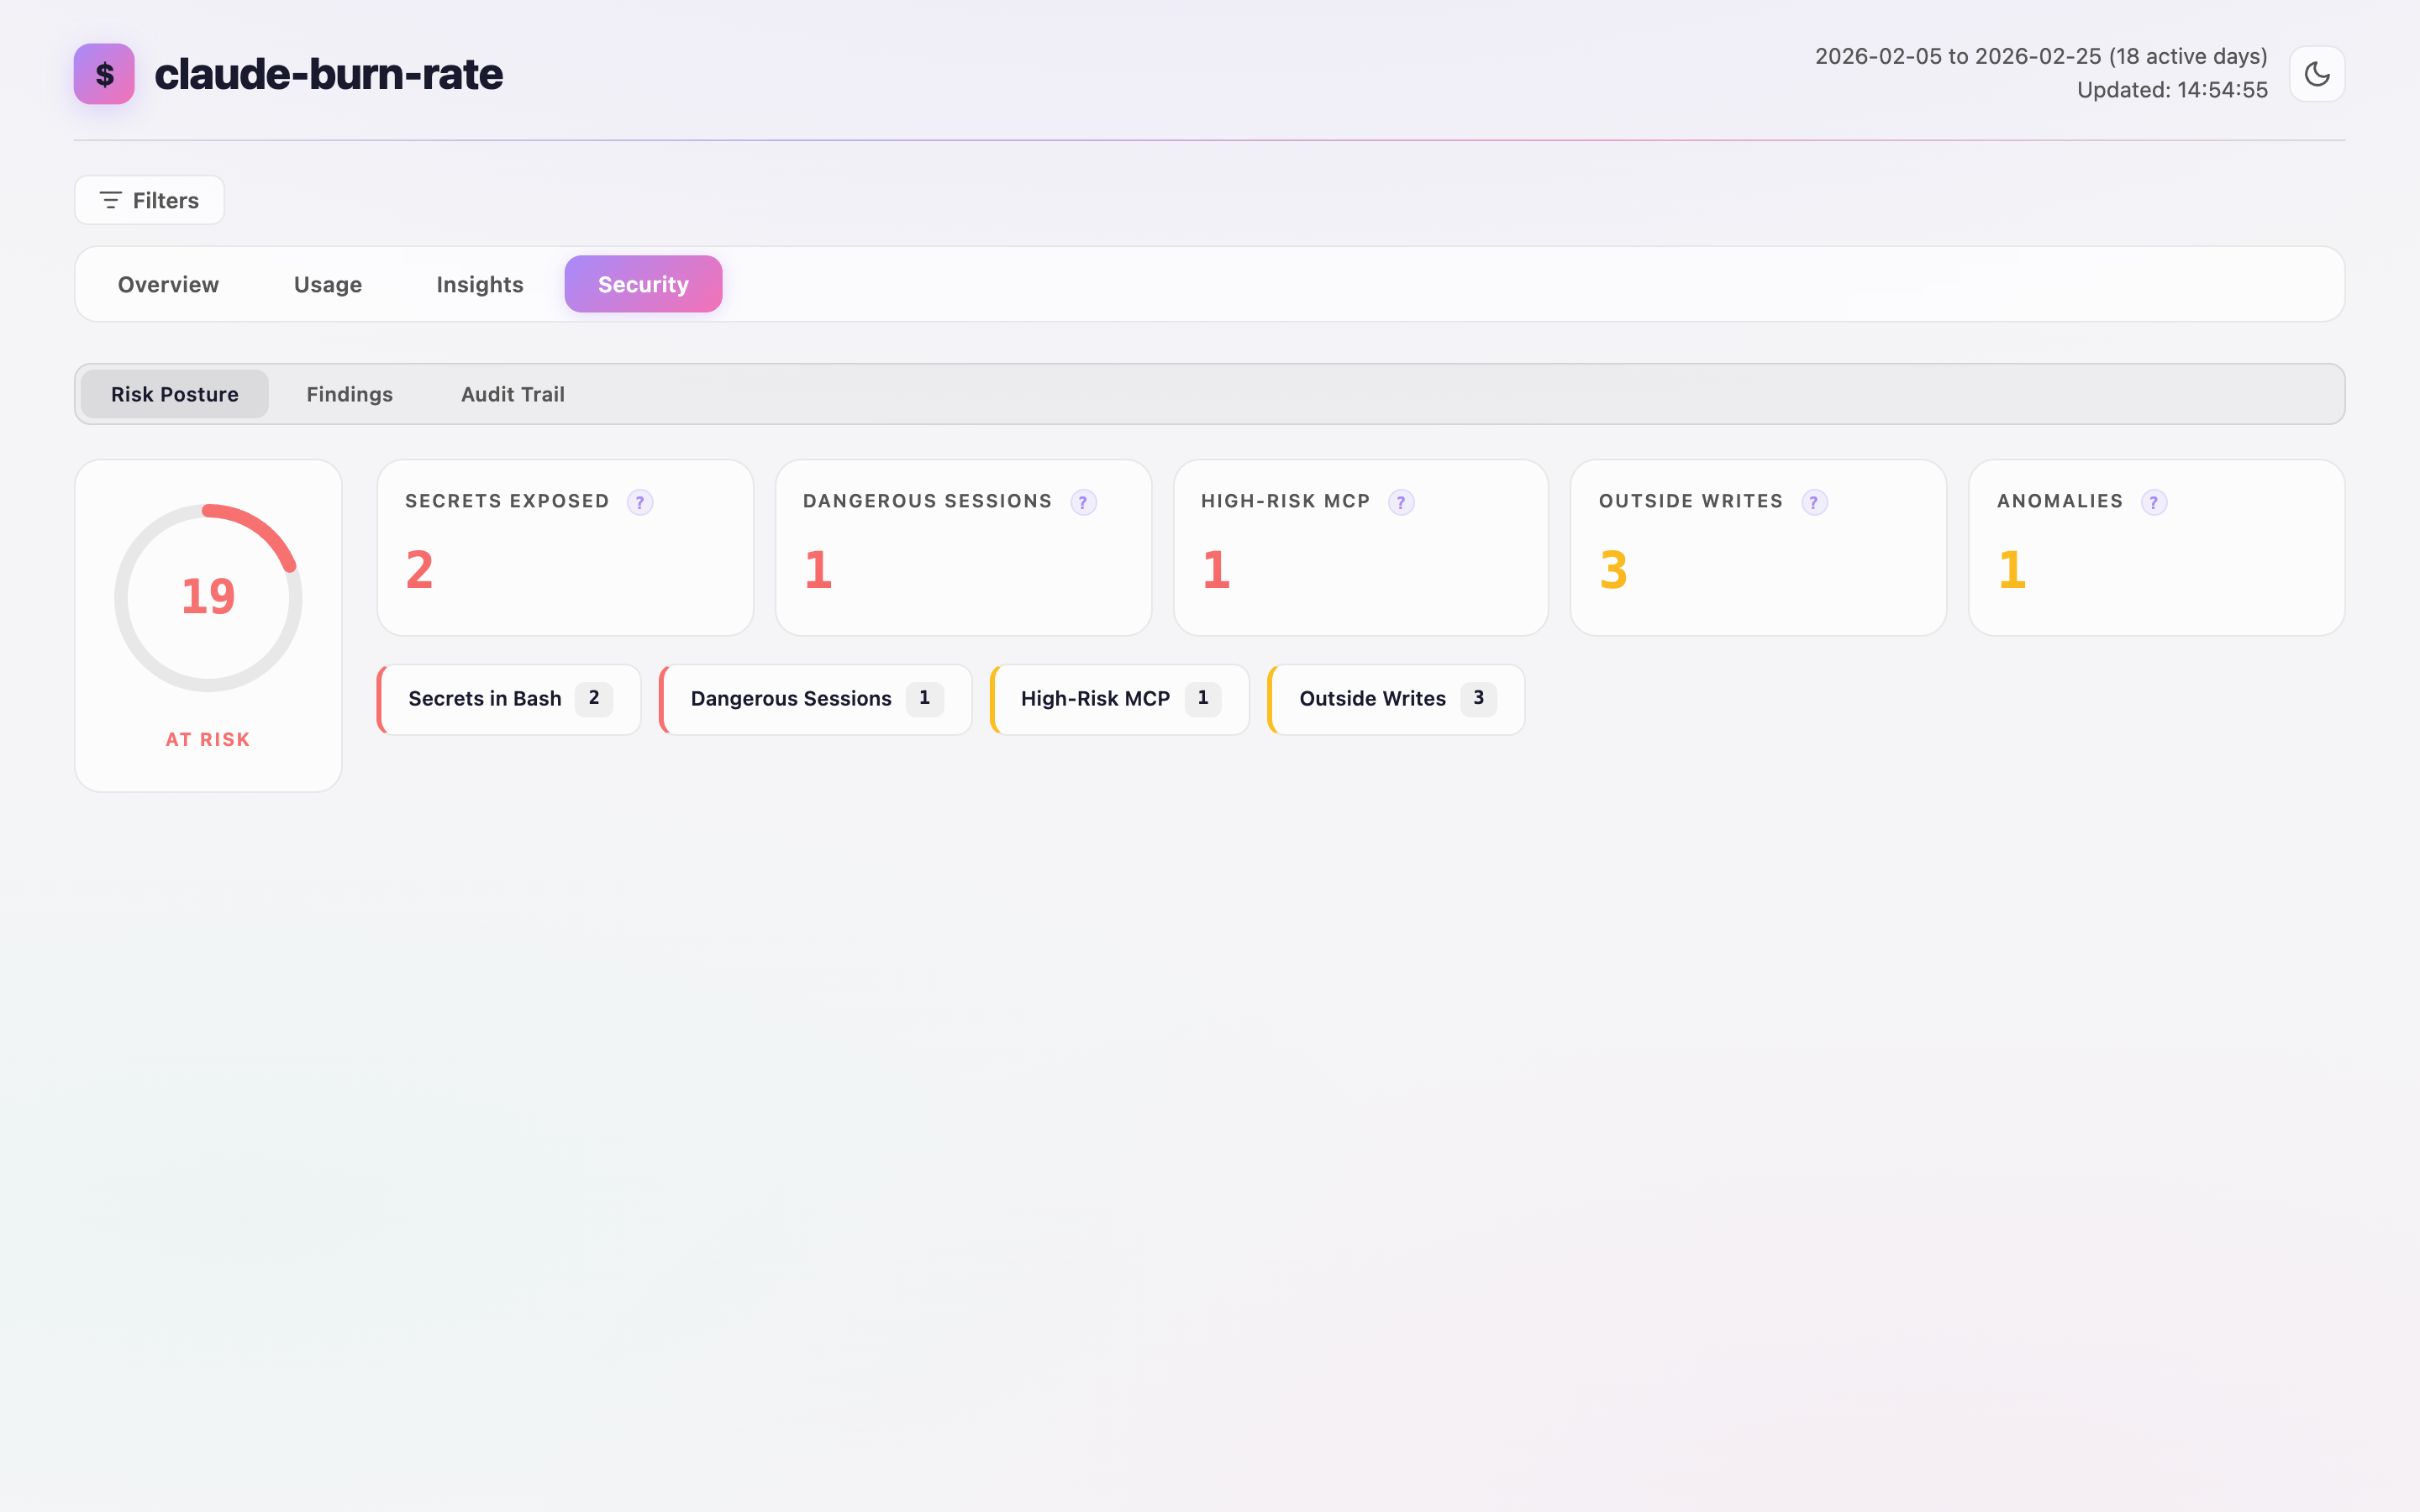Switch to the Usage tab
The image size is (2420, 1512).
327,284
